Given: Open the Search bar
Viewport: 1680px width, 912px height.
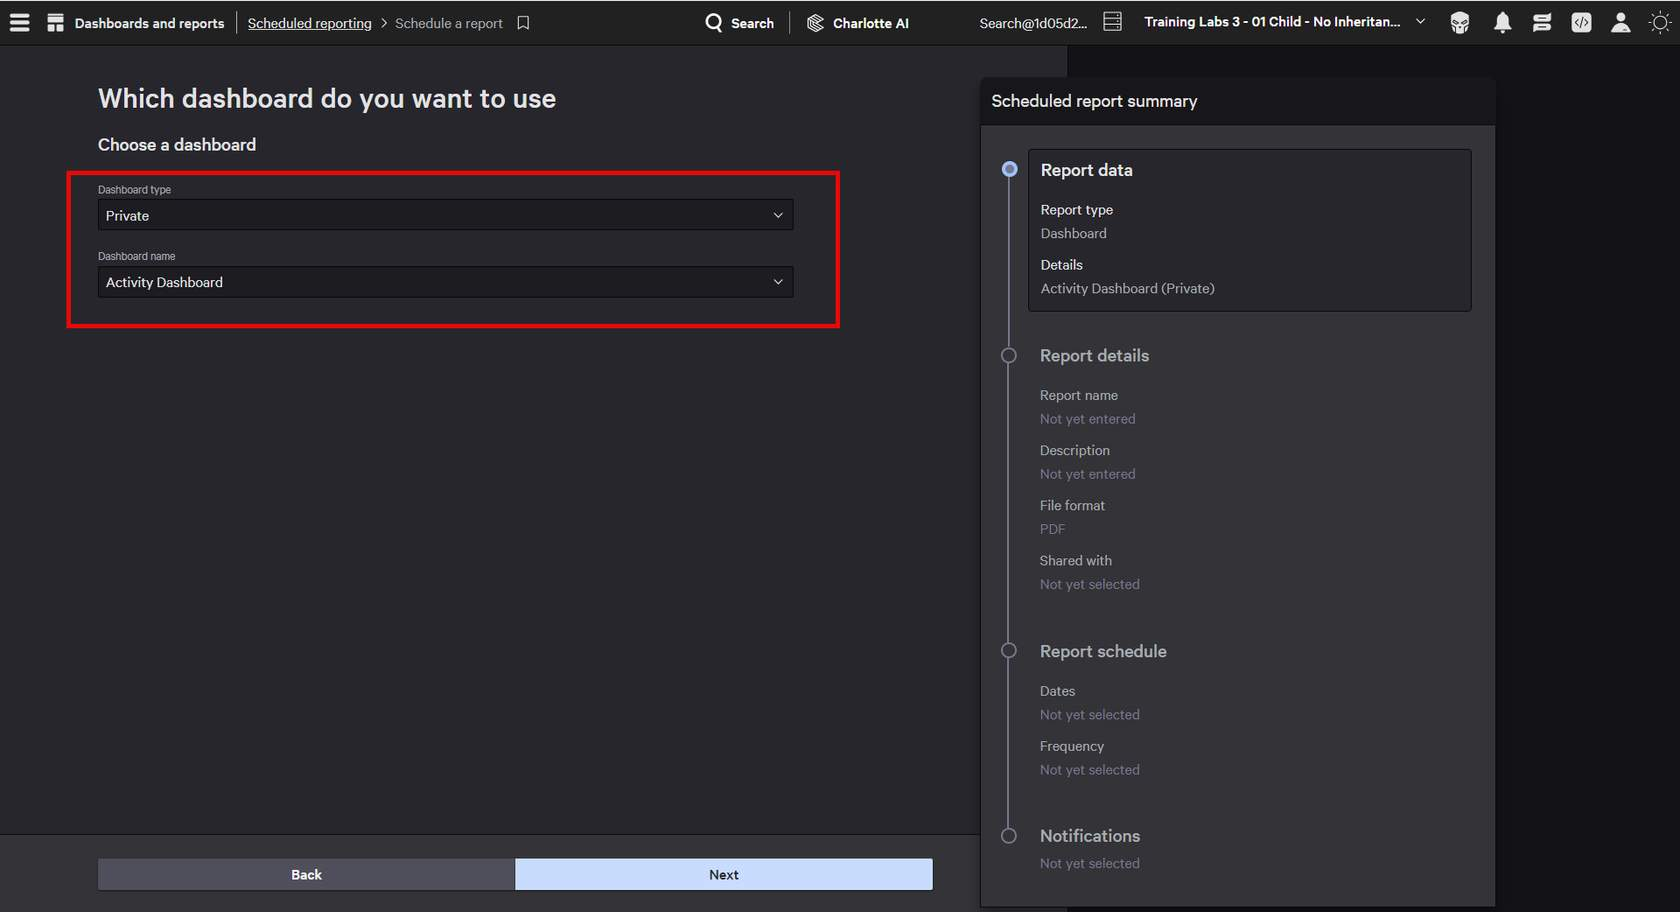Looking at the screenshot, I should click(x=740, y=22).
